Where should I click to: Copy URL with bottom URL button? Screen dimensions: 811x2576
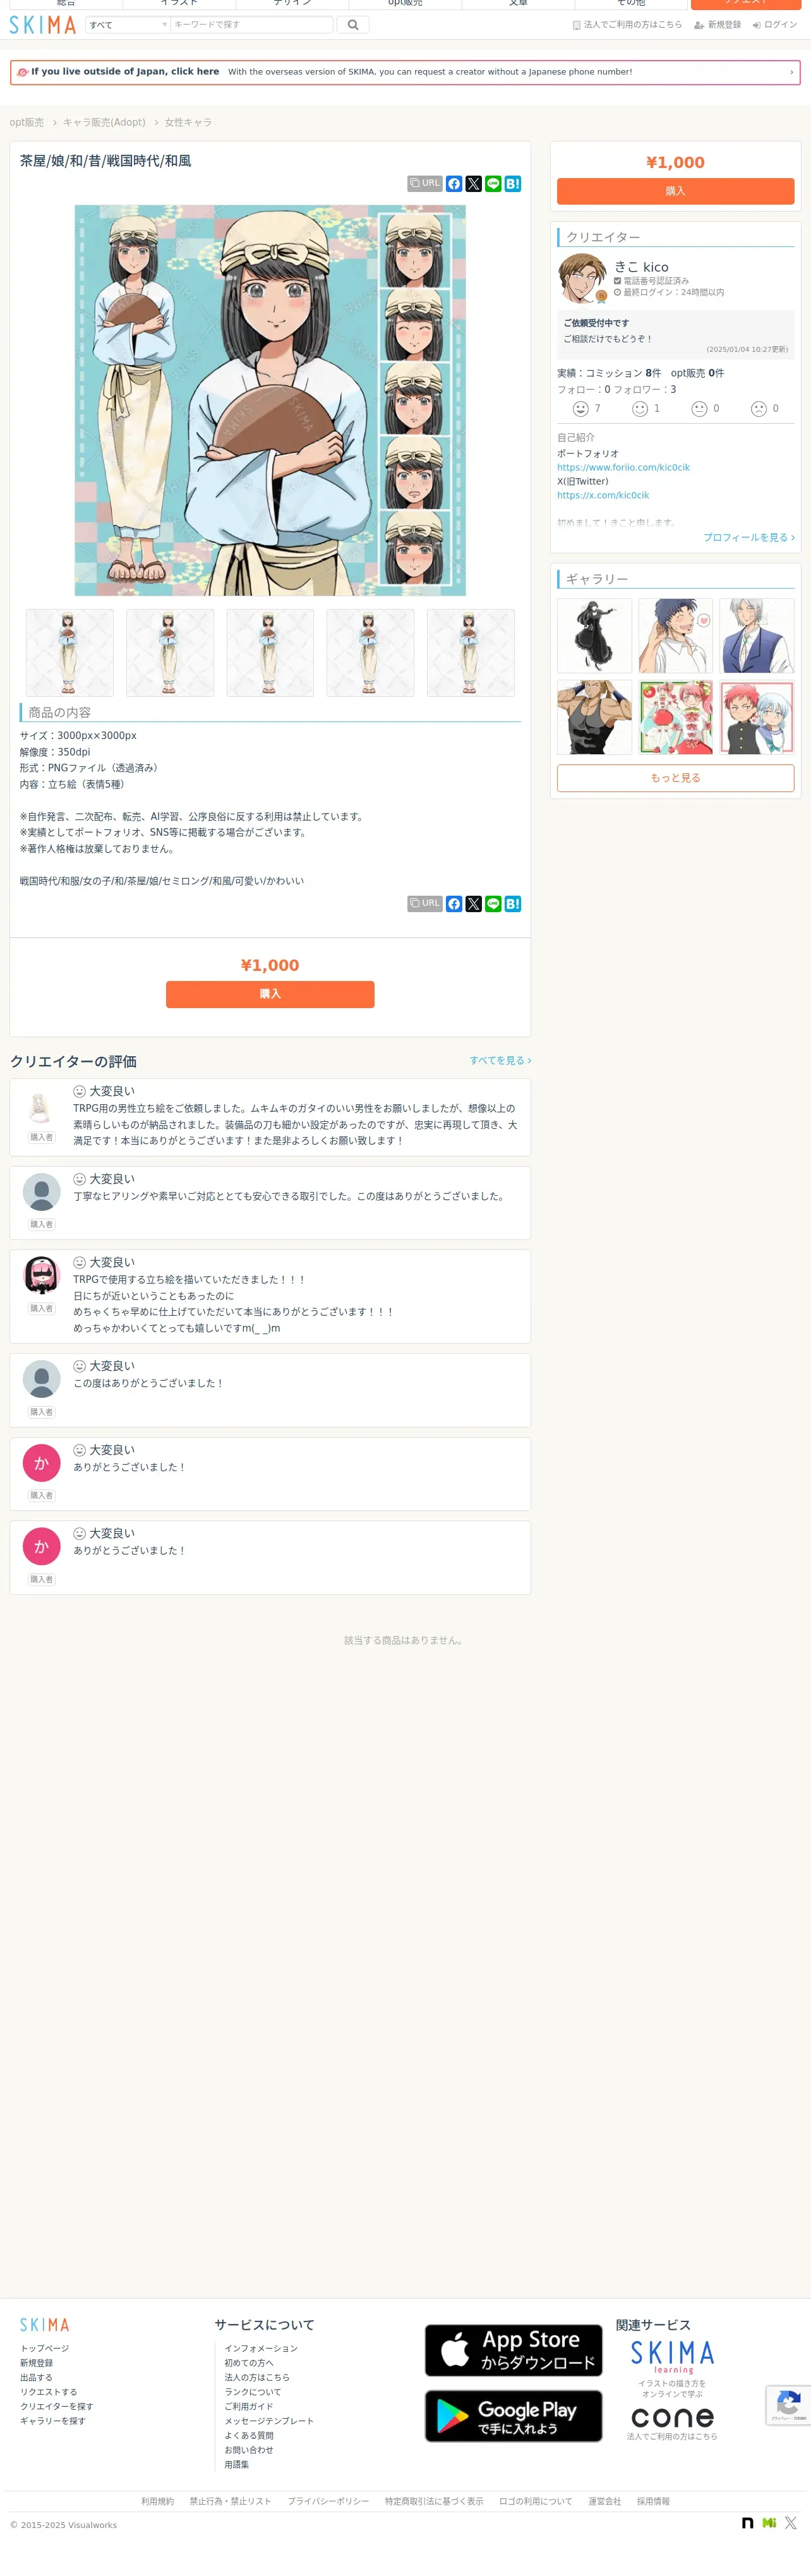pos(425,904)
